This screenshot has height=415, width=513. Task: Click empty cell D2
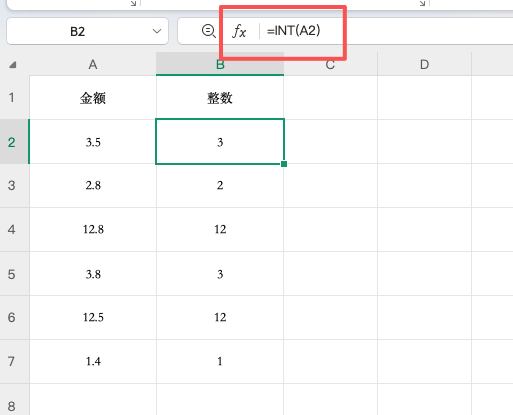tap(424, 142)
